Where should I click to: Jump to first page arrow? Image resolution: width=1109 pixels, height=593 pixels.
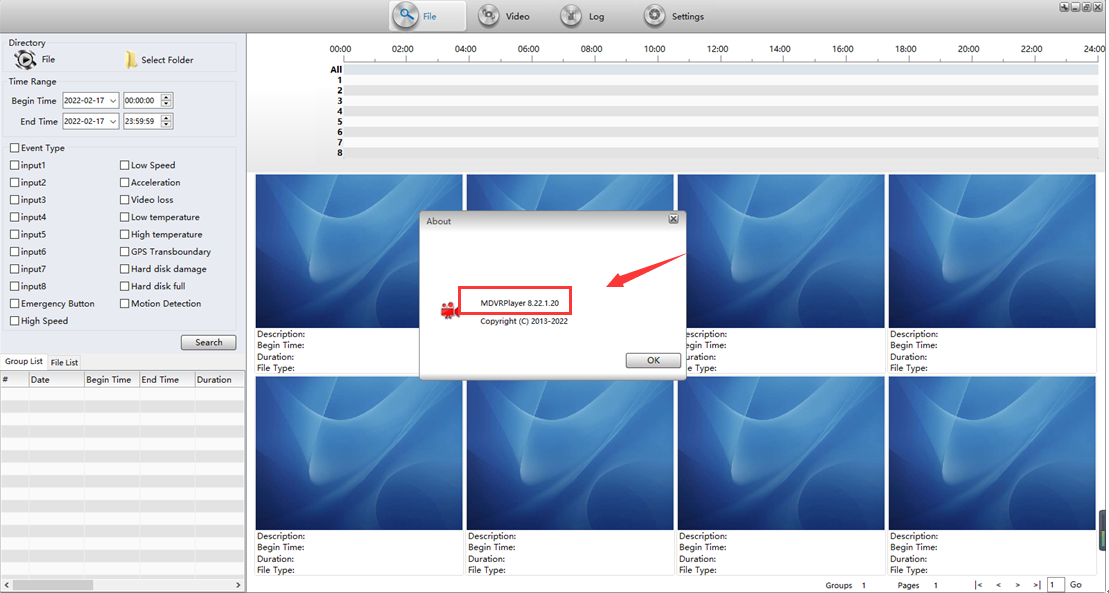pos(978,585)
